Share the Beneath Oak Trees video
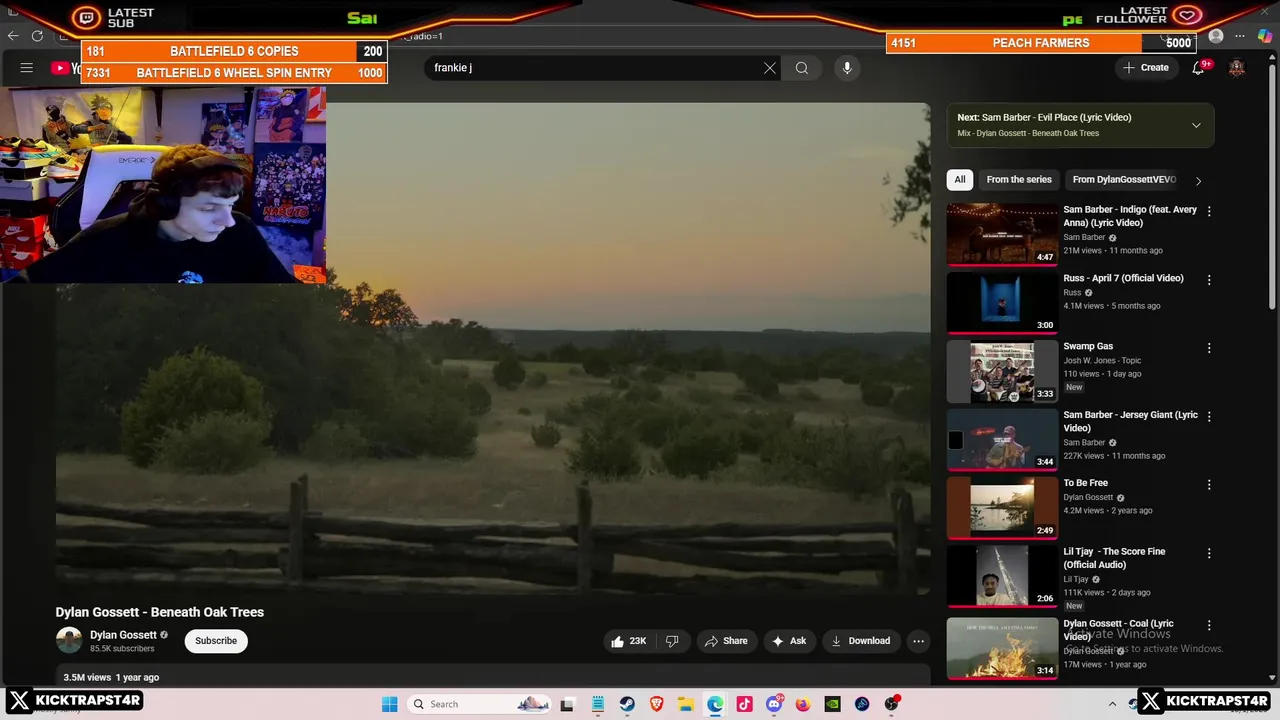This screenshot has width=1280, height=720. pos(726,641)
